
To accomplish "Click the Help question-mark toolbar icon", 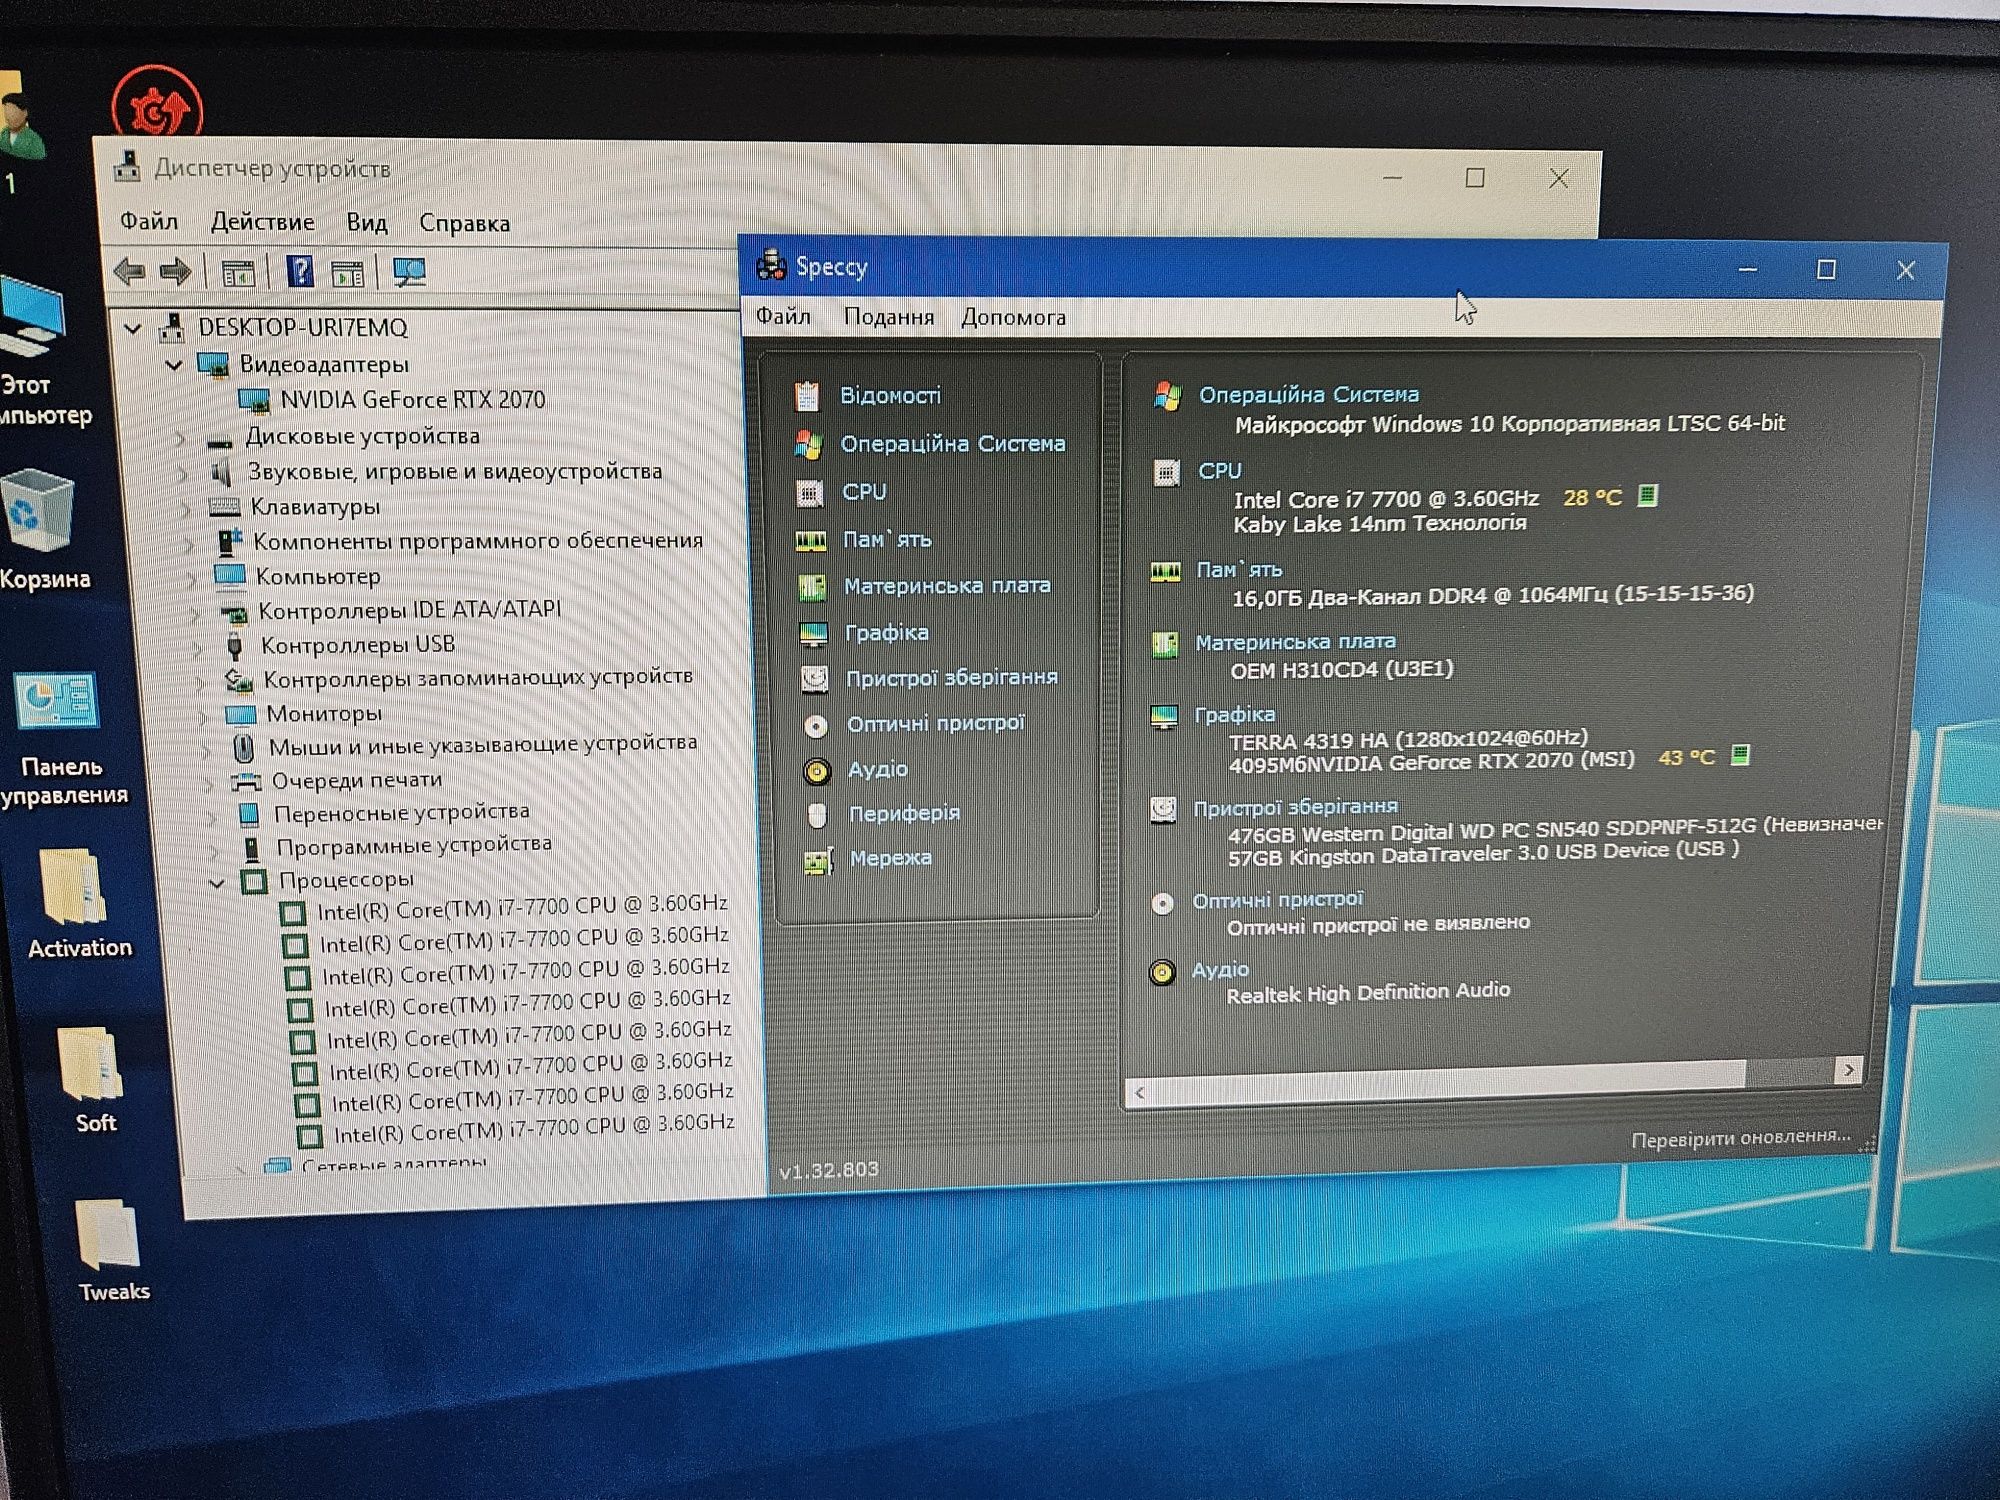I will pyautogui.click(x=299, y=271).
